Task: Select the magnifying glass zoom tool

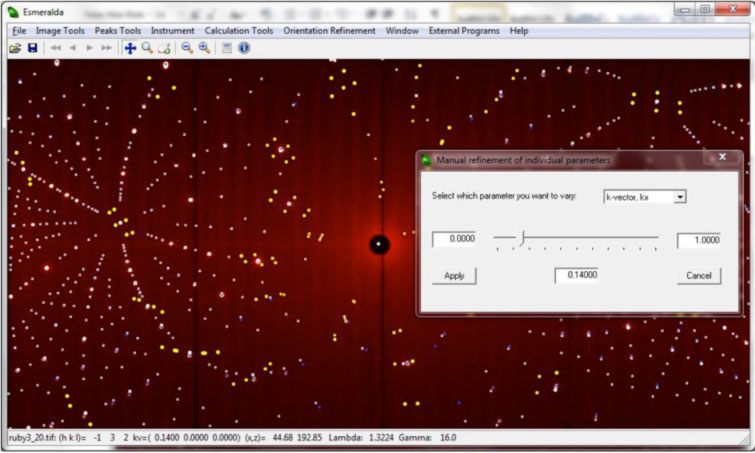Action: [147, 48]
